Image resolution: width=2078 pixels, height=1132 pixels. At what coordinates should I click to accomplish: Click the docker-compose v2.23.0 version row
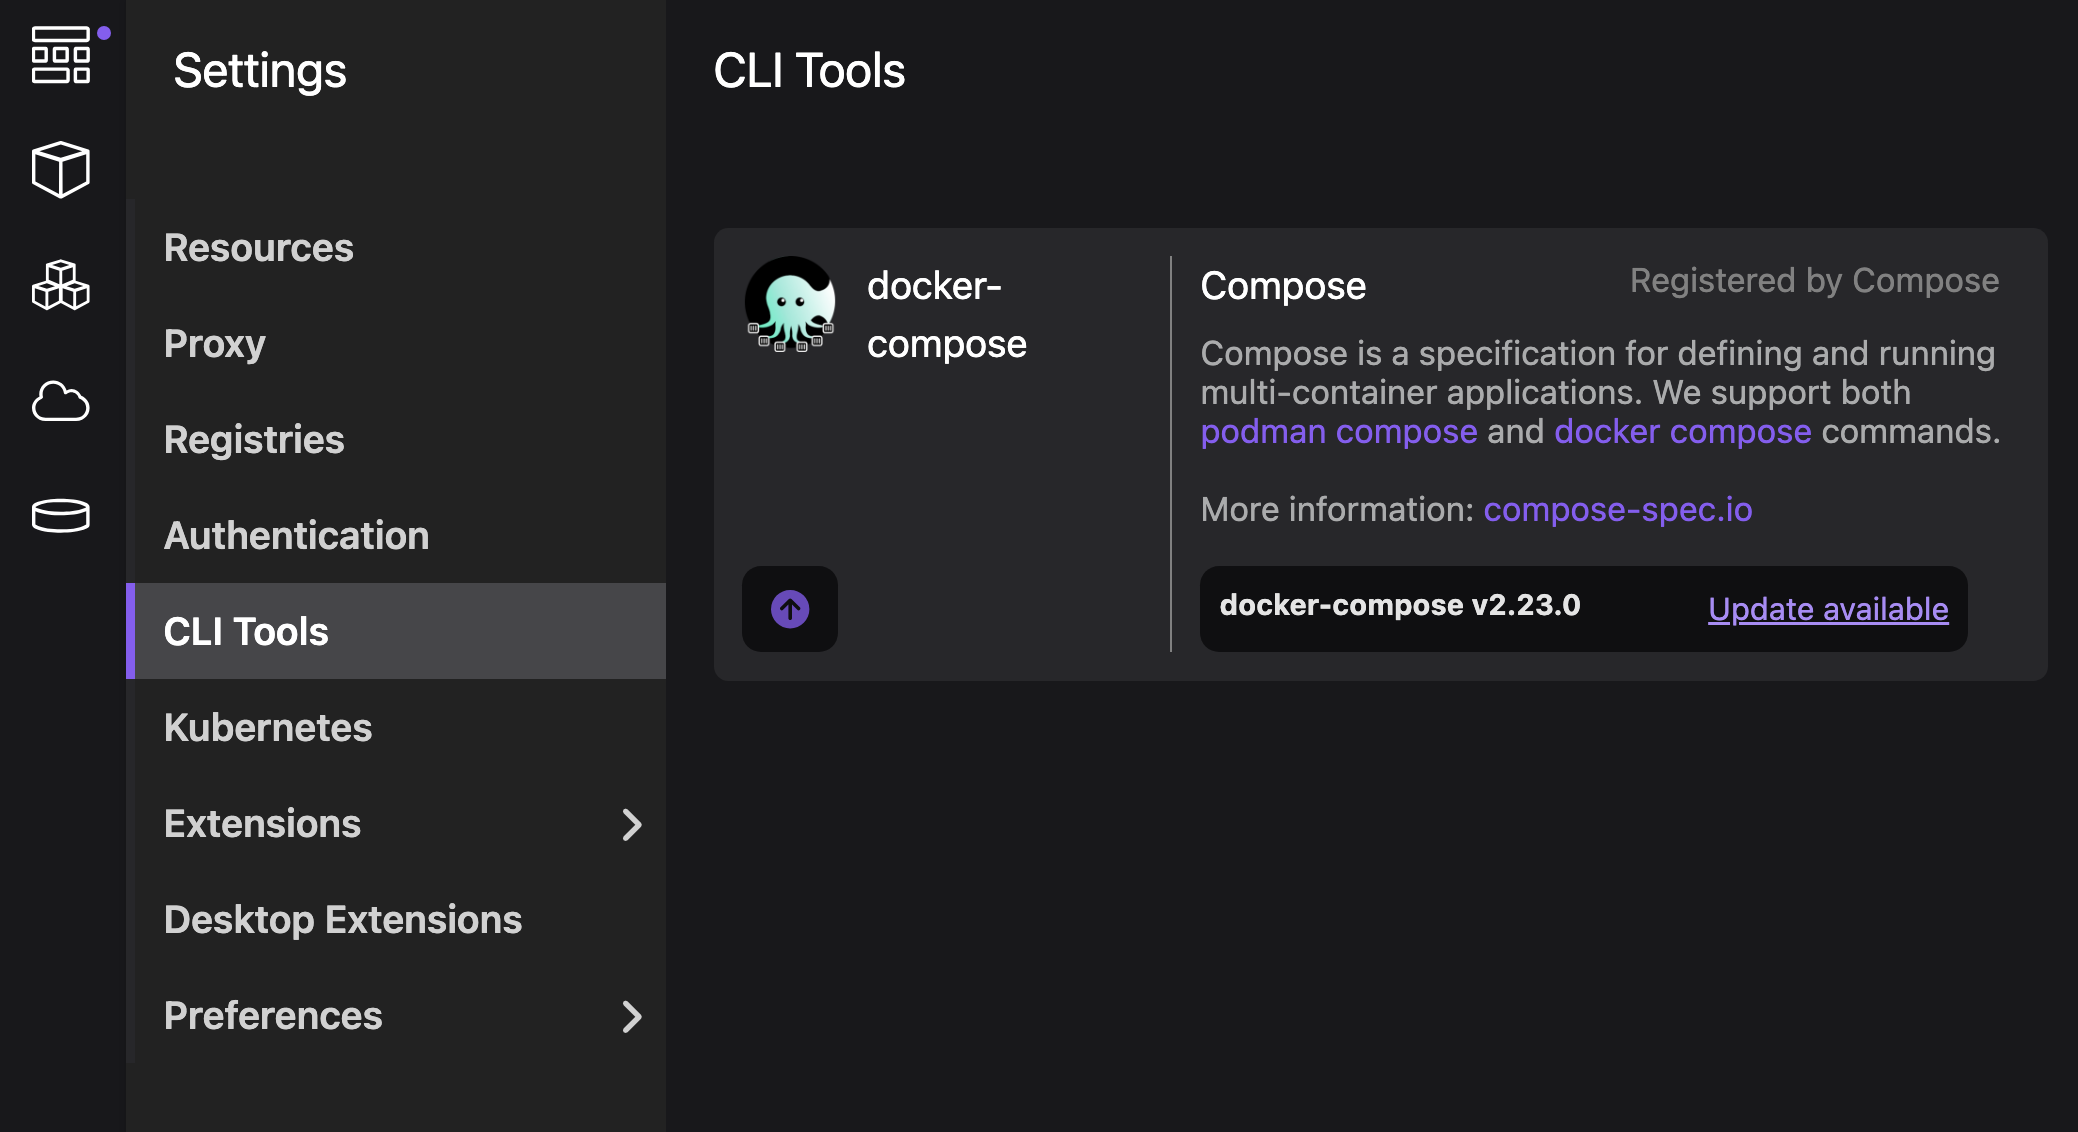coord(1399,604)
